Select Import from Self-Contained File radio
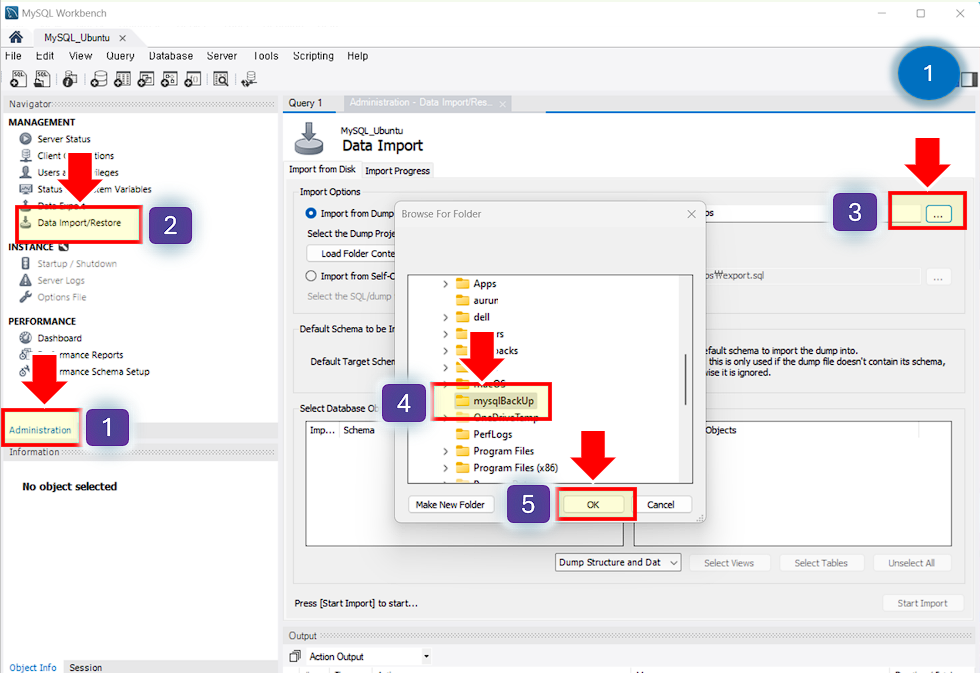This screenshot has width=980, height=673. click(311, 276)
